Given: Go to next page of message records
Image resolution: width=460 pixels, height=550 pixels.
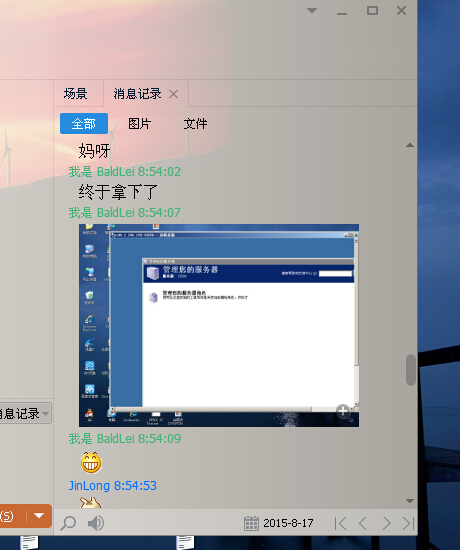Looking at the screenshot, I should click(386, 523).
